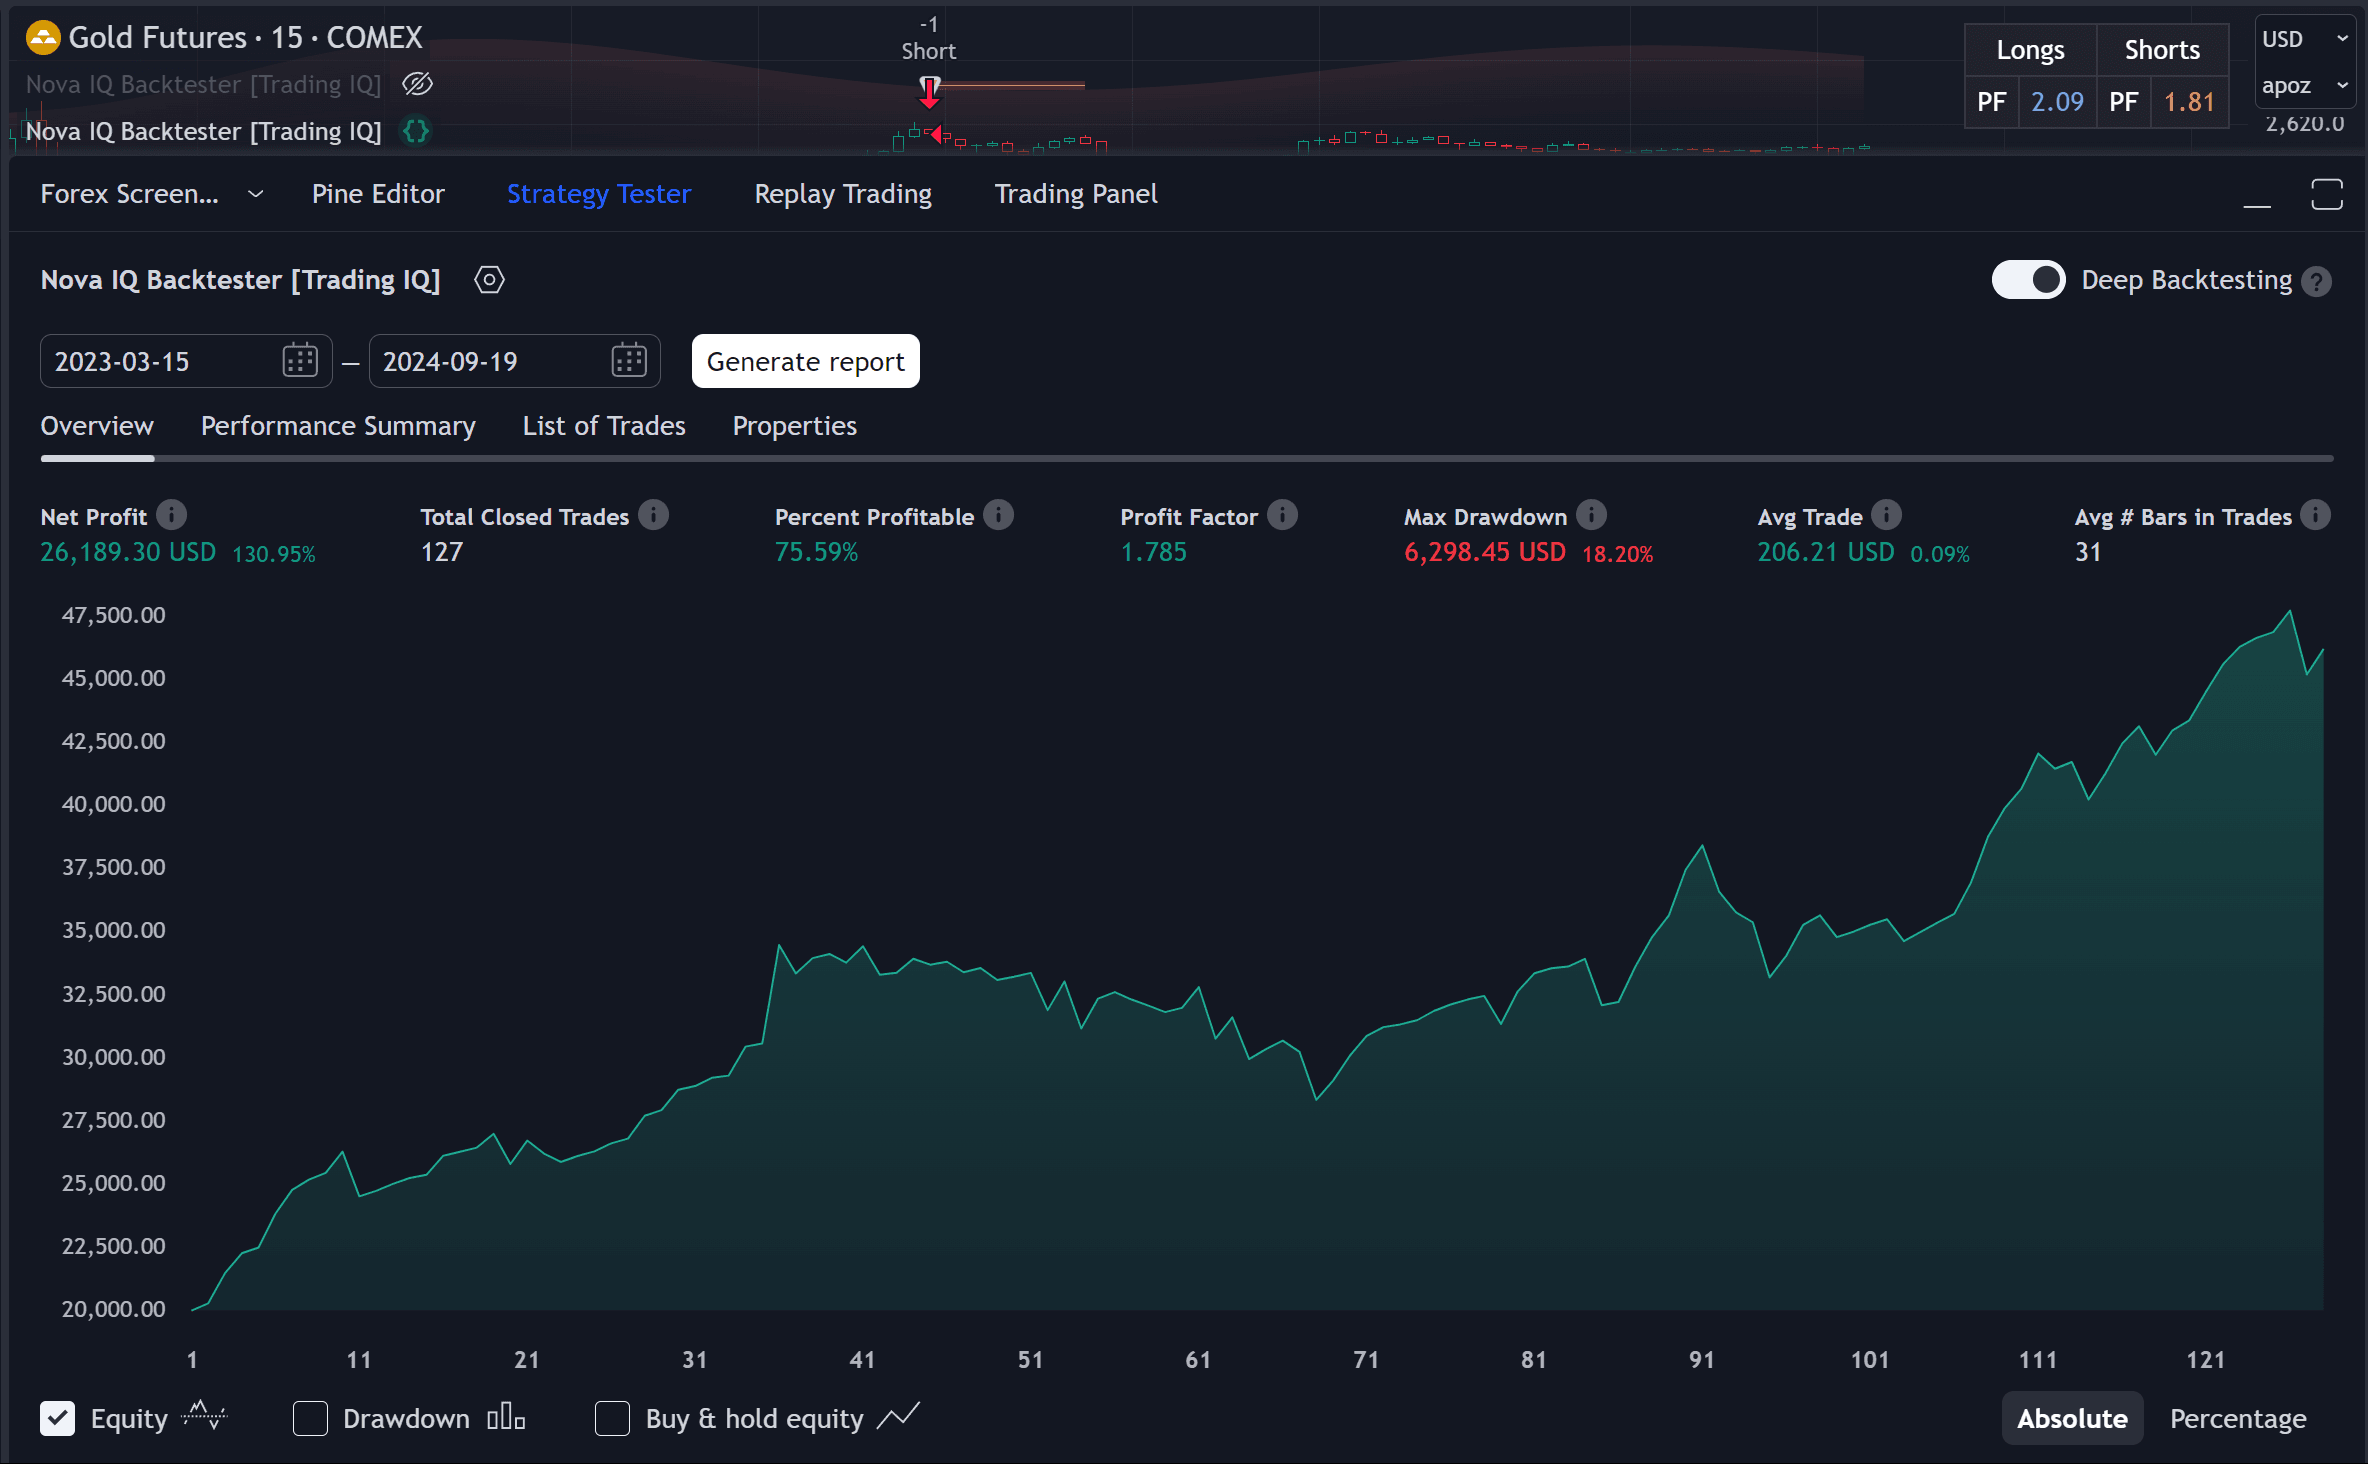Screen dimensions: 2368x1464
Task: Open strategy settings hexagon icon
Action: coord(489,280)
